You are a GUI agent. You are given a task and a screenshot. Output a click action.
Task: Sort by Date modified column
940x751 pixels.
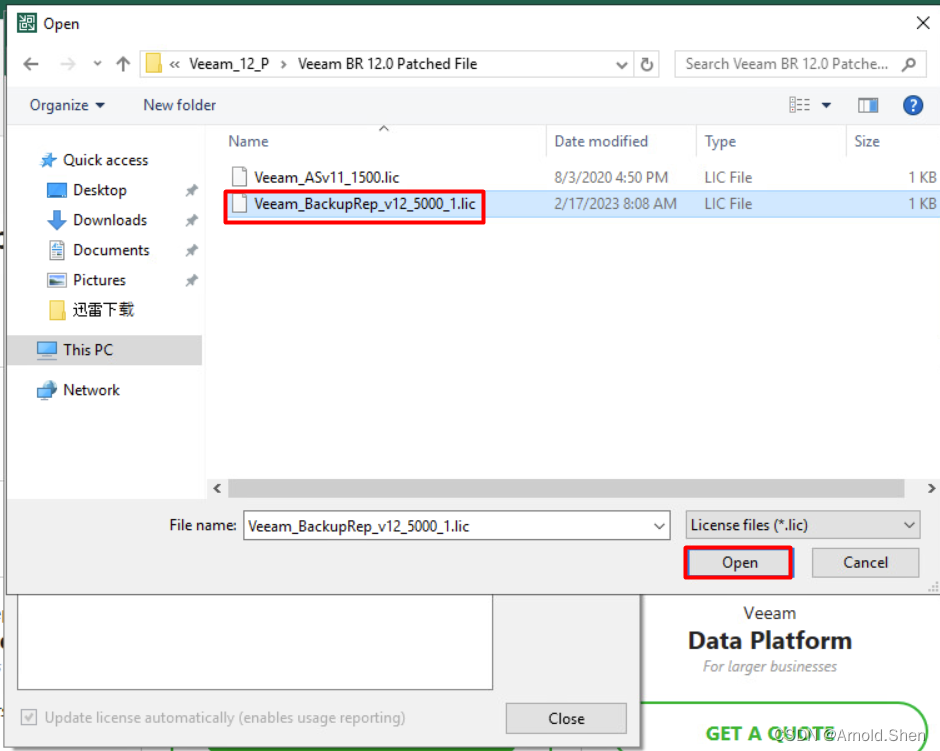tap(601, 141)
